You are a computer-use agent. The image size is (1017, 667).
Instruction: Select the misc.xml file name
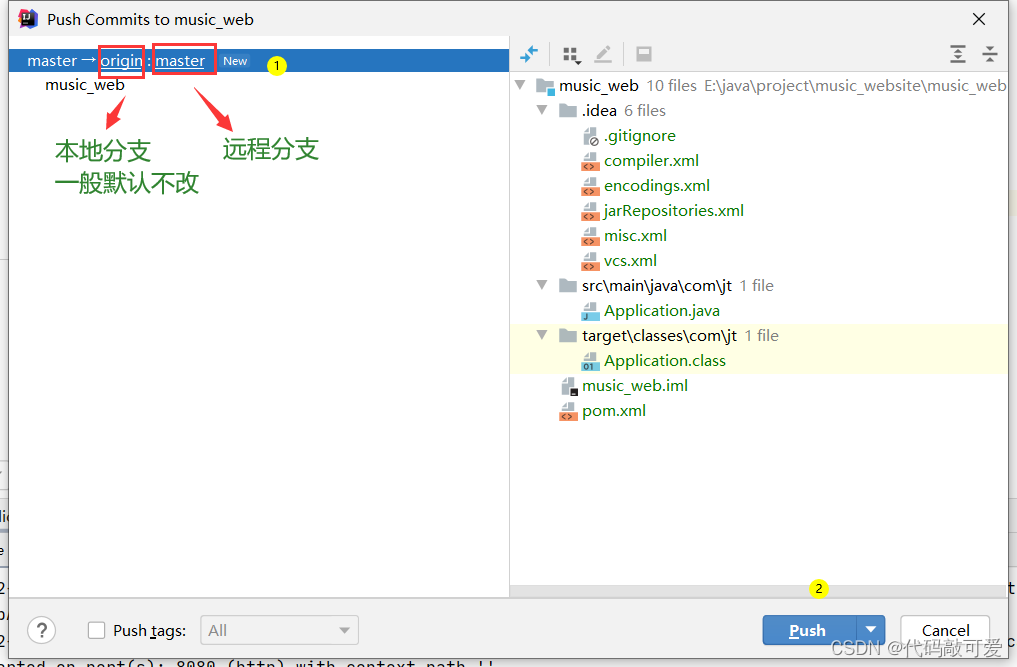[x=636, y=236]
